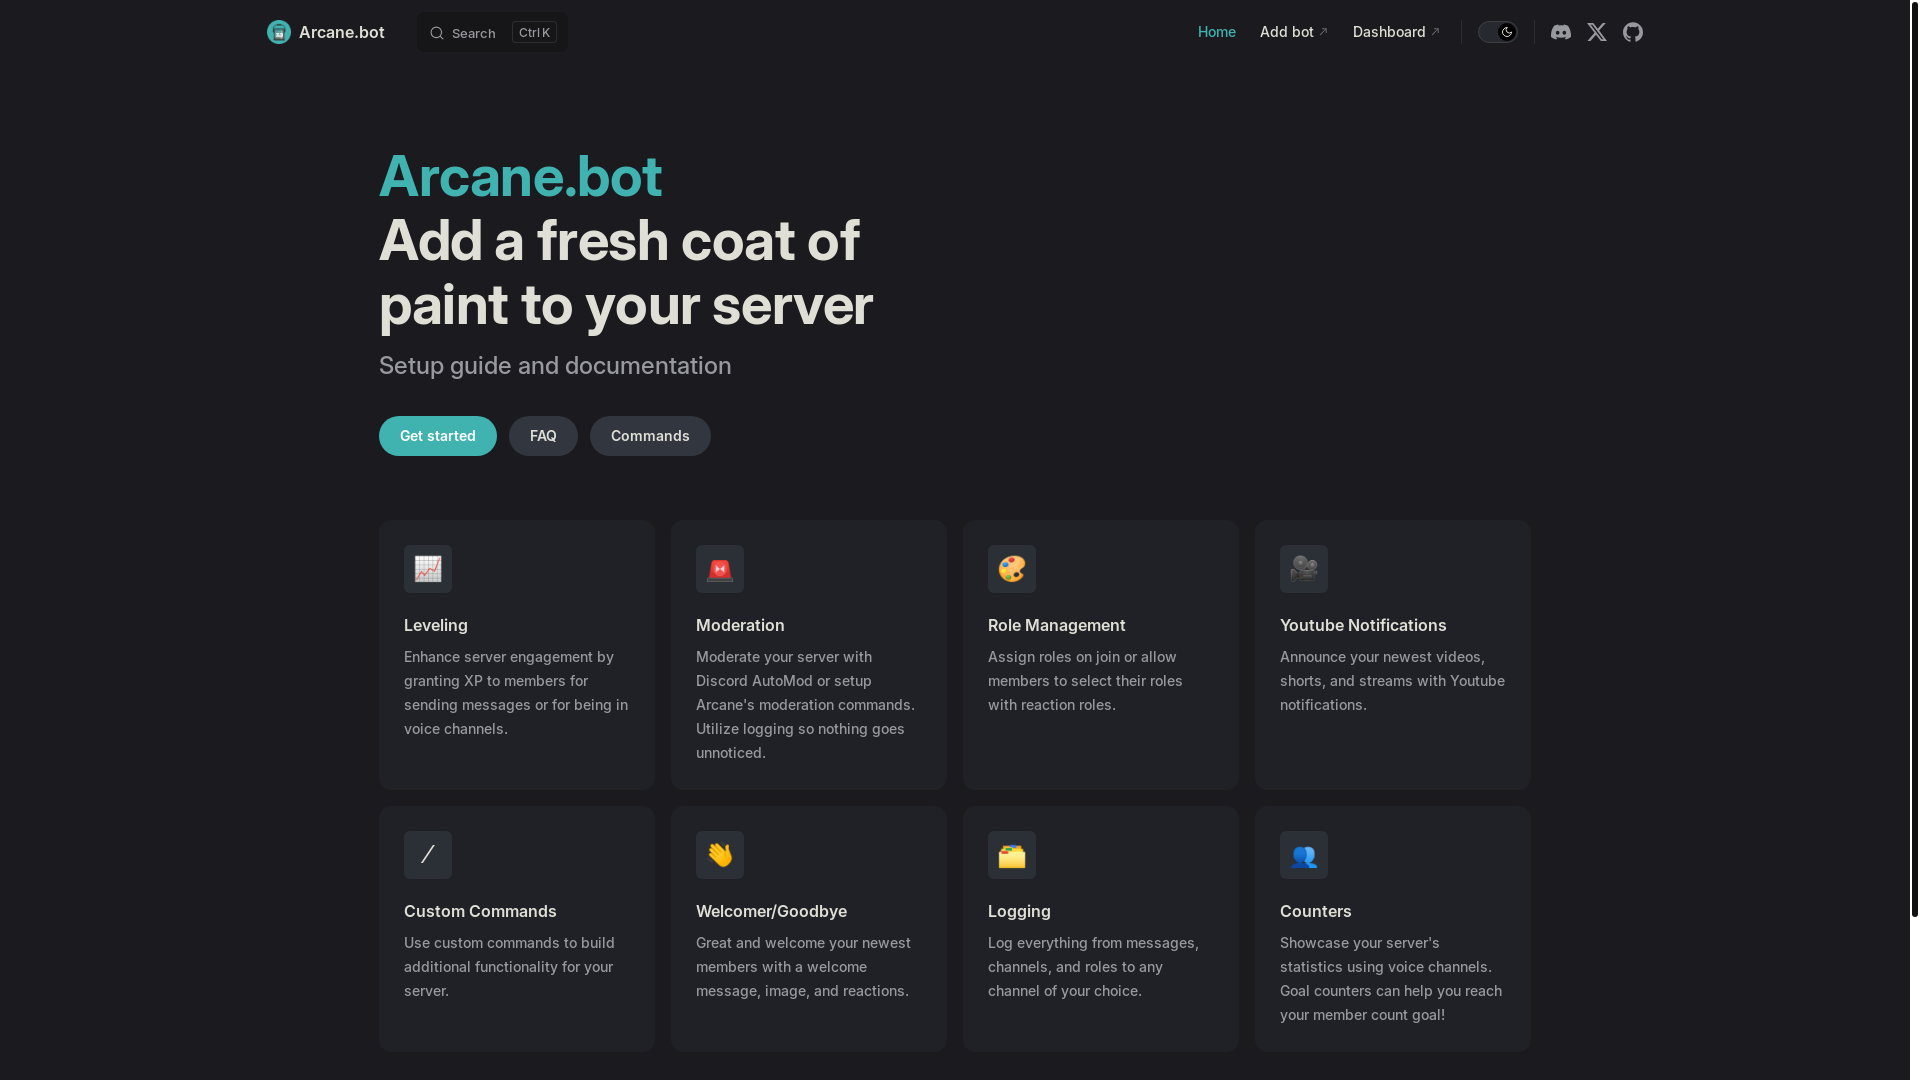The width and height of the screenshot is (1920, 1080).
Task: Click 'Setup guide and documentation' tagline
Action: click(x=555, y=366)
